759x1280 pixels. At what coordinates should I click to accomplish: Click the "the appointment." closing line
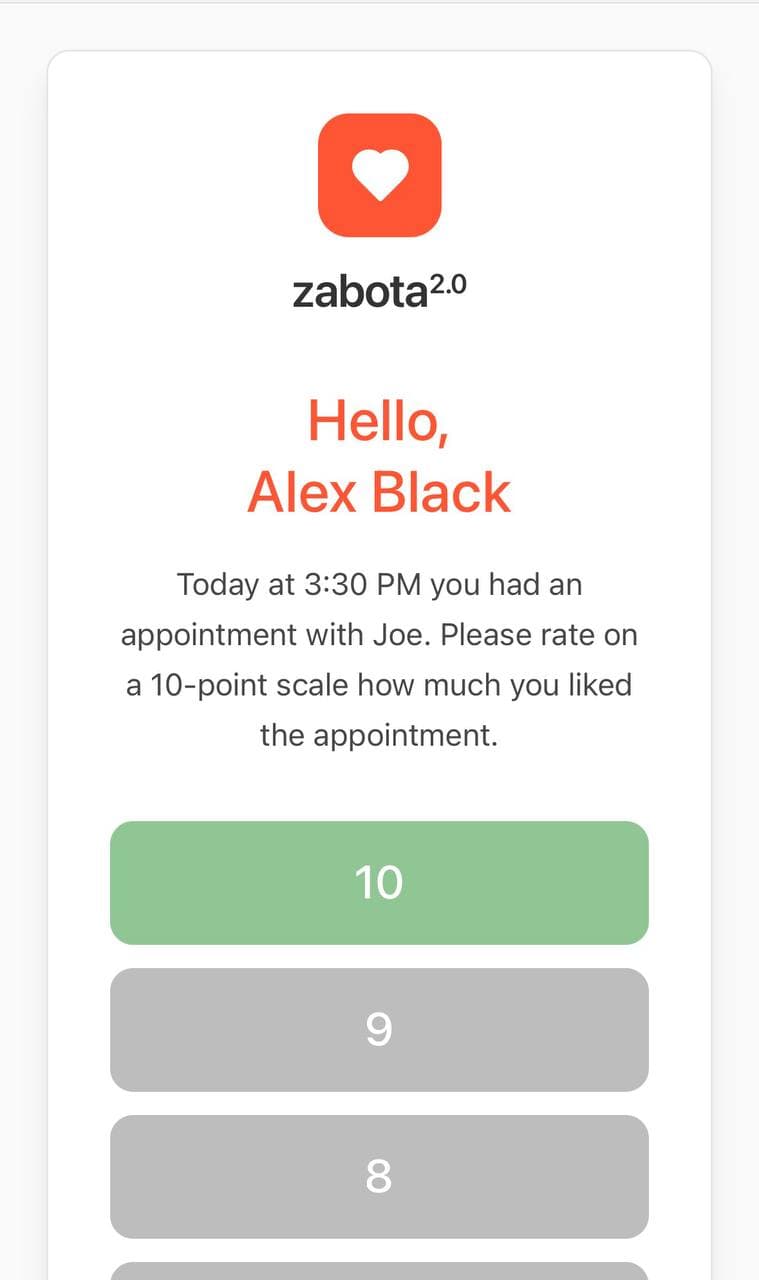click(379, 737)
